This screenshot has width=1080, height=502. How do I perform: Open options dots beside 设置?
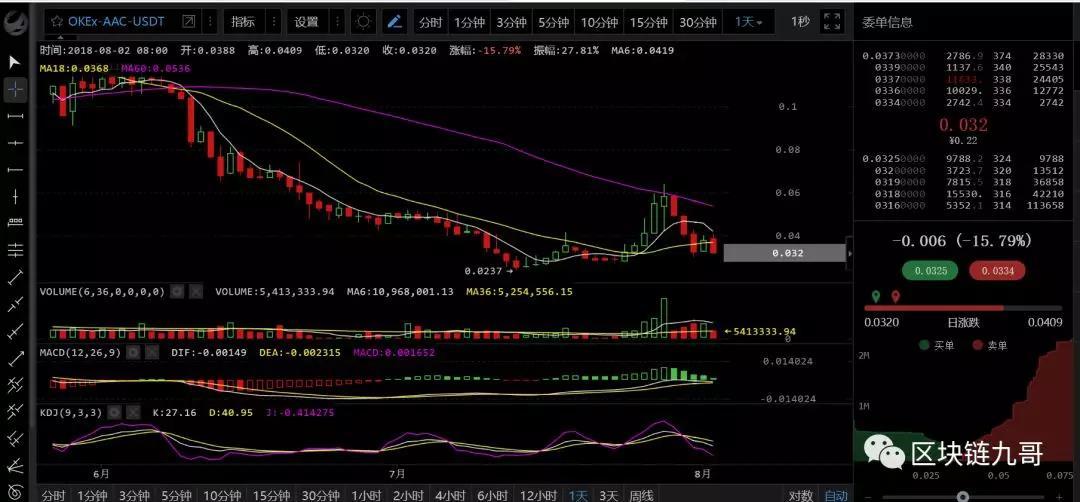(x=337, y=21)
